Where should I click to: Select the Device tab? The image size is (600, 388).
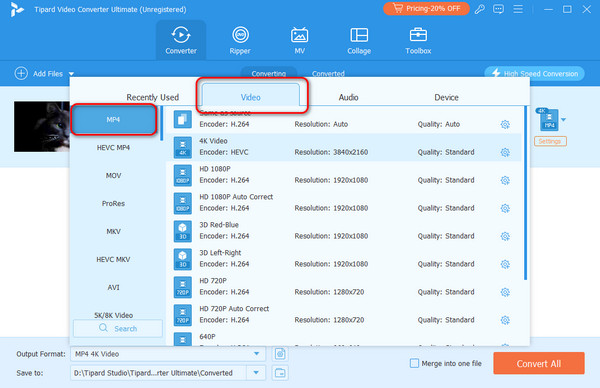tap(446, 97)
